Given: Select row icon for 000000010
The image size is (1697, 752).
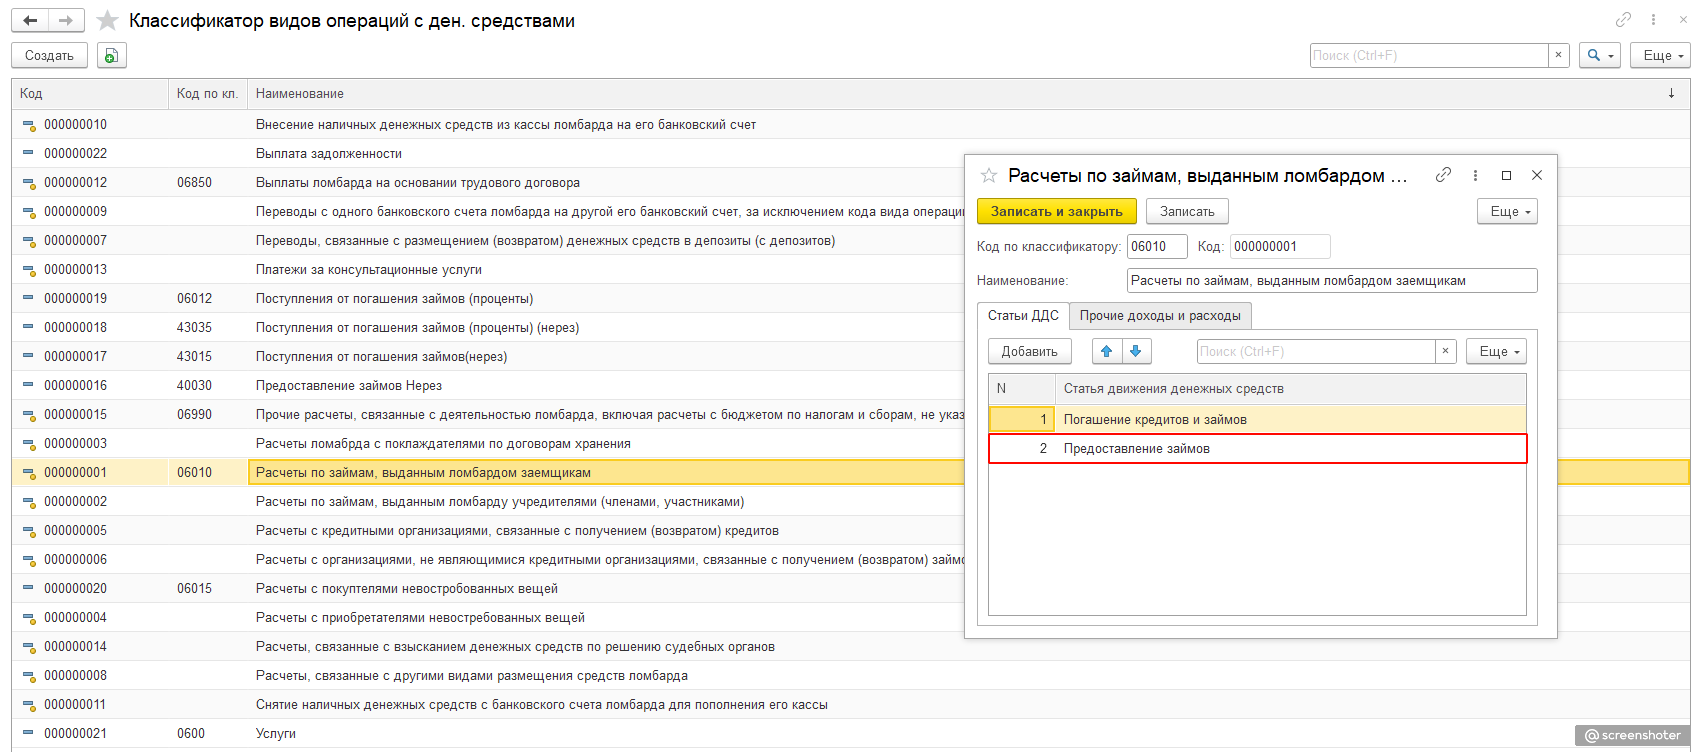Looking at the screenshot, I should click(x=29, y=125).
